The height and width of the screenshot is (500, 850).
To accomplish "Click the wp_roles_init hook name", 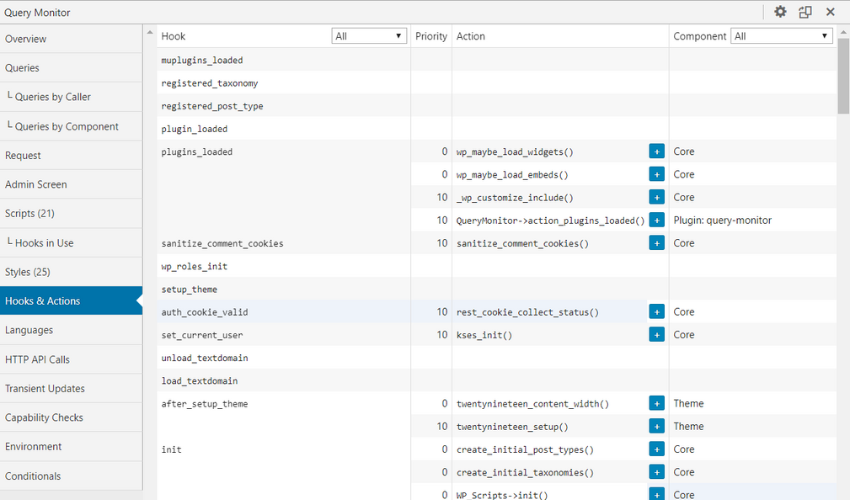I will pyautogui.click(x=194, y=266).
